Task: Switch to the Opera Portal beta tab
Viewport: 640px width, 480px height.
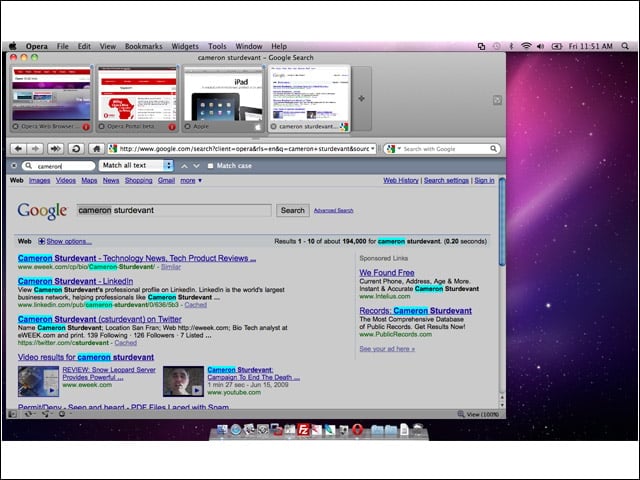Action: (137, 98)
